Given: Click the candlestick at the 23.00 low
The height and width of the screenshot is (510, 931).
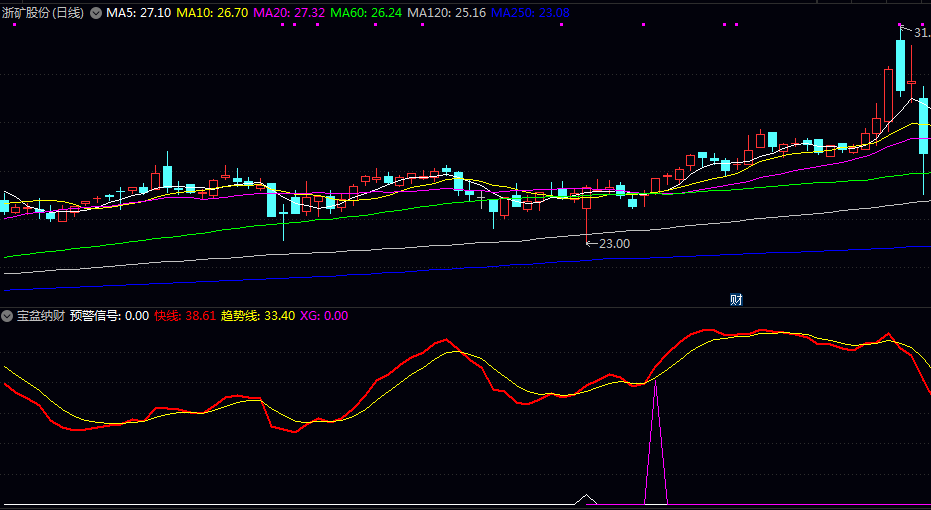Looking at the screenshot, I should click(587, 205).
